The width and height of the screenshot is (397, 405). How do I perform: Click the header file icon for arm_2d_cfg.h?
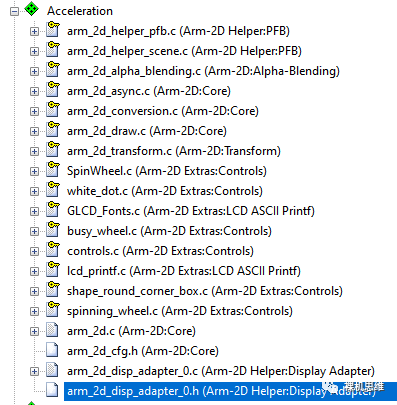52,350
